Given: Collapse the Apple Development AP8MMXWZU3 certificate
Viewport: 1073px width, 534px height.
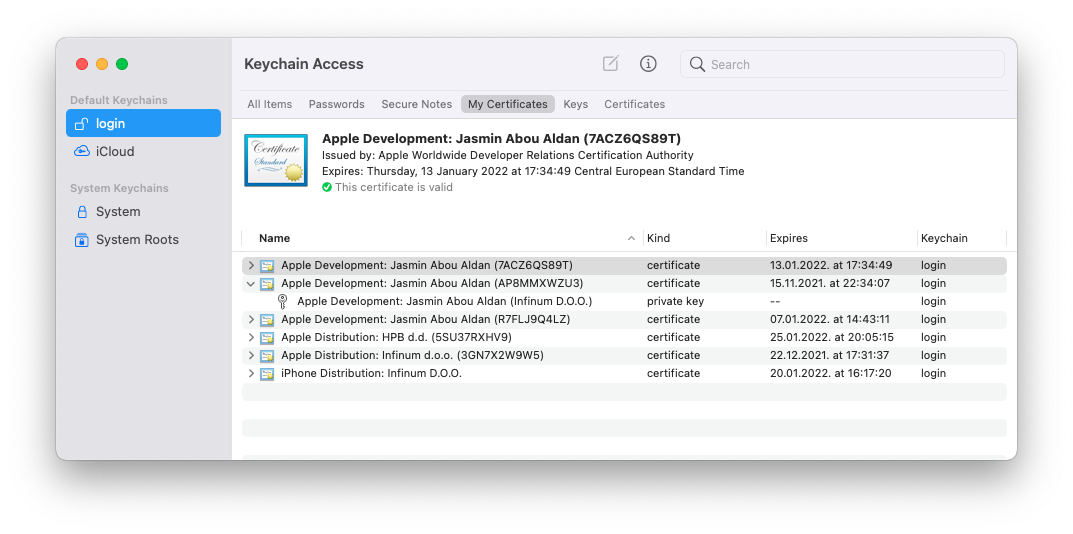Looking at the screenshot, I should coord(251,284).
